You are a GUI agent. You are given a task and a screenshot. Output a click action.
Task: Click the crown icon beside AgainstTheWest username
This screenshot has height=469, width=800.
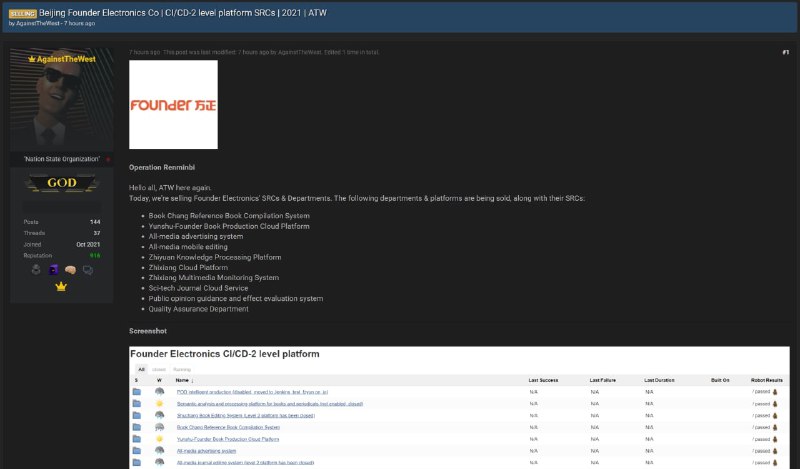32,59
